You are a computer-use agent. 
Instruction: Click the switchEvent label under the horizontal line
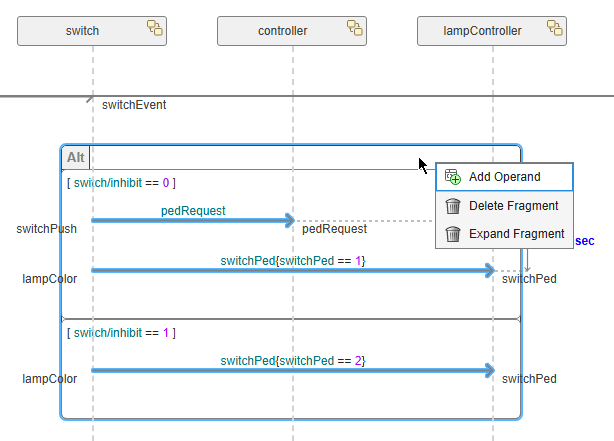(134, 105)
